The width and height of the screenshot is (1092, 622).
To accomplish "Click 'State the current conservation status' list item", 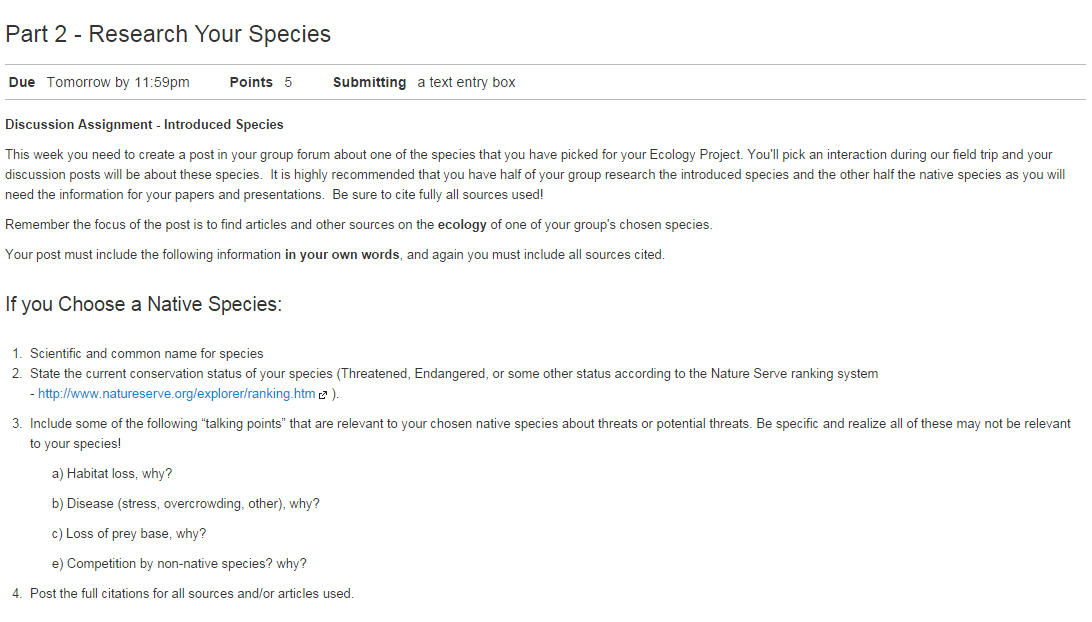I will coord(454,384).
